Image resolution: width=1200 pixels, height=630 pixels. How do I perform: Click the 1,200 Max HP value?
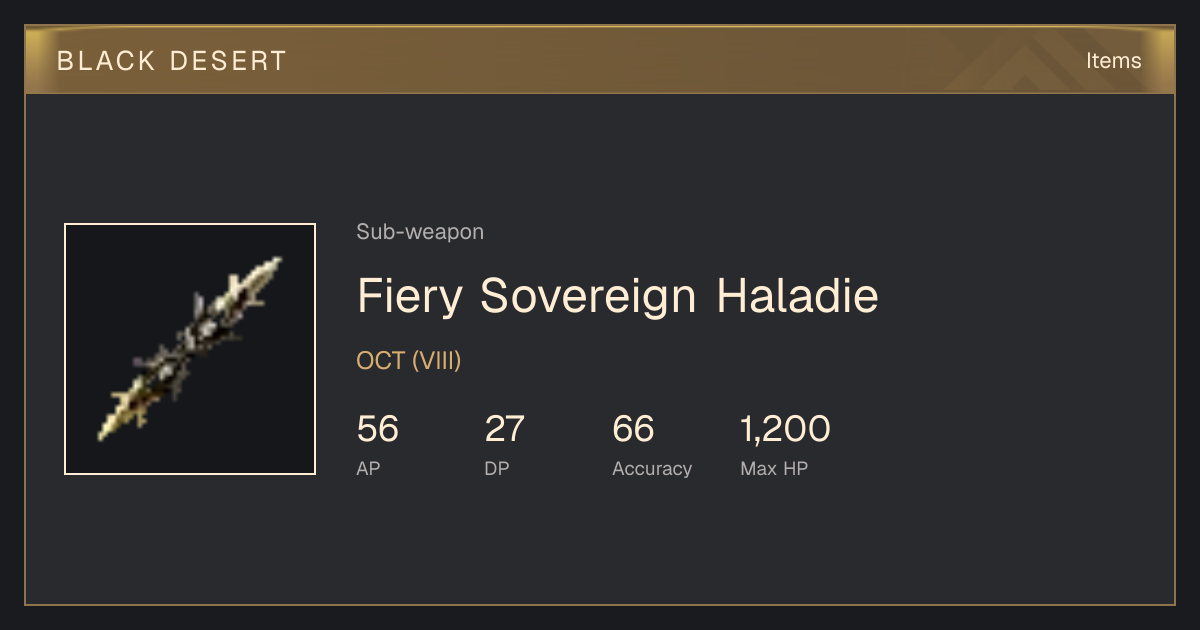(785, 429)
